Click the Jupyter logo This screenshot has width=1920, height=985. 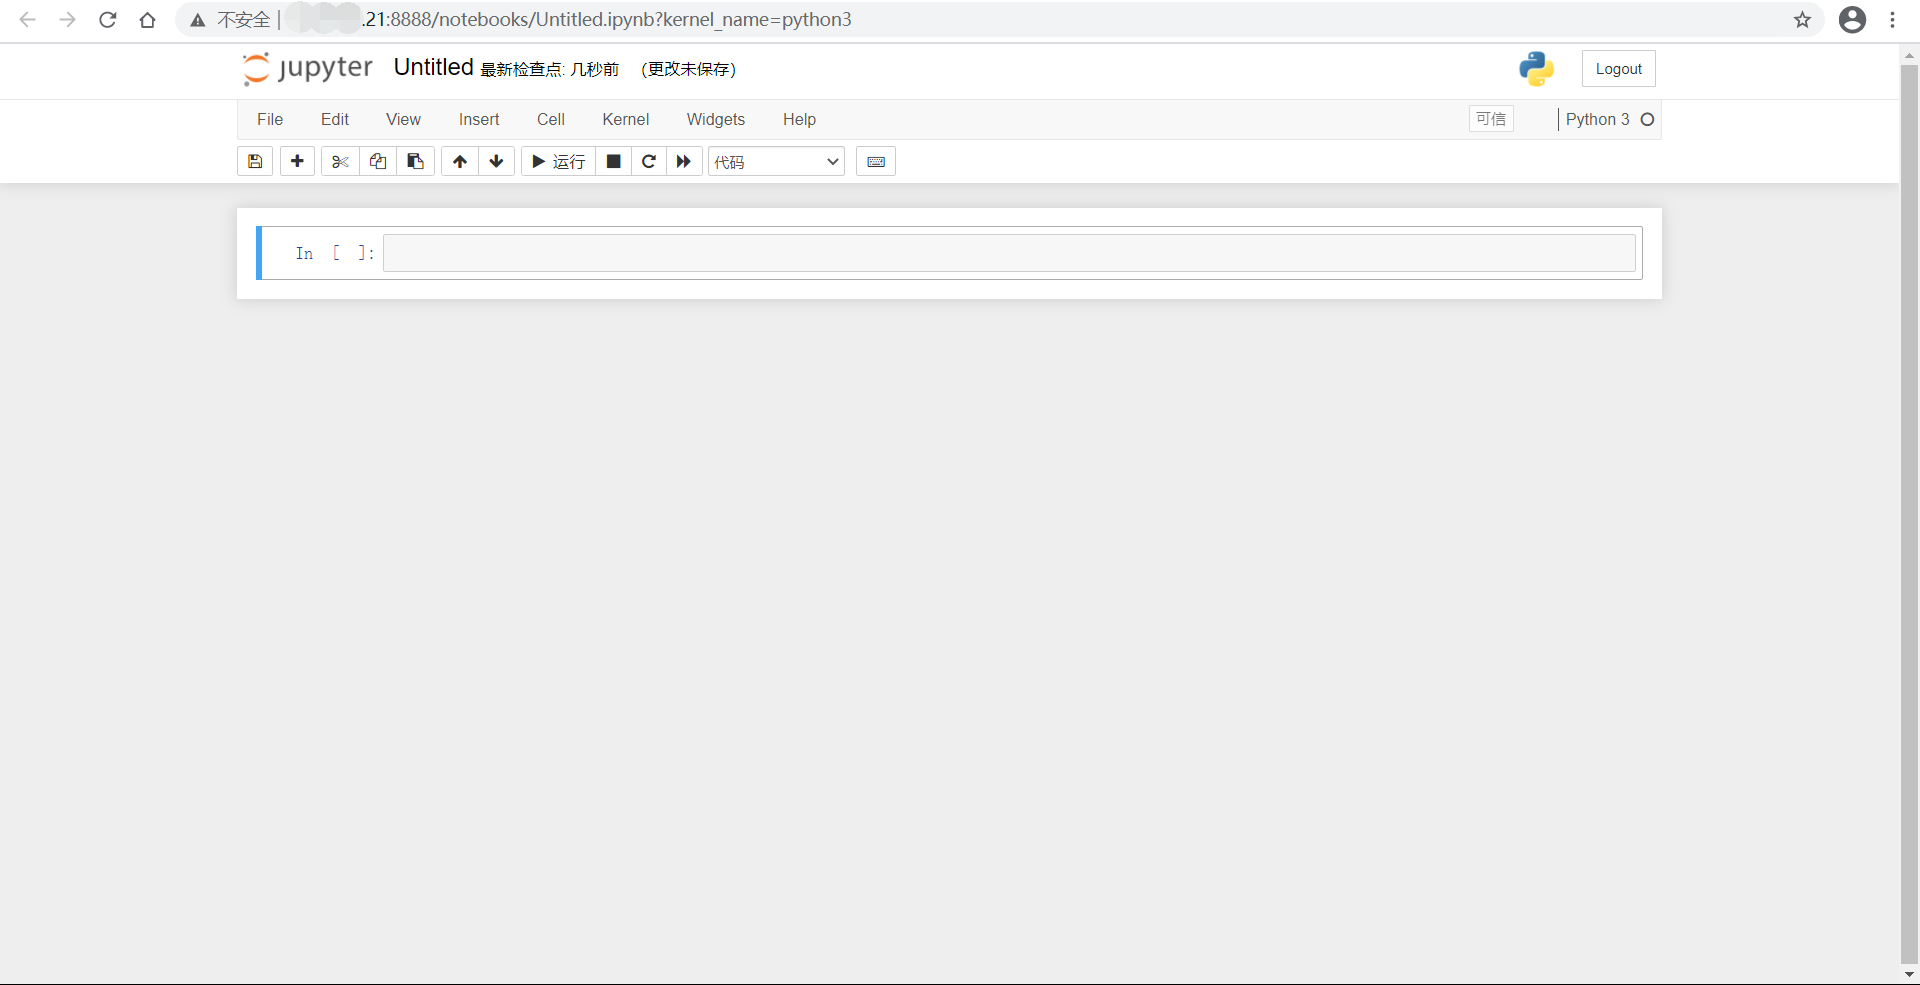click(x=306, y=68)
